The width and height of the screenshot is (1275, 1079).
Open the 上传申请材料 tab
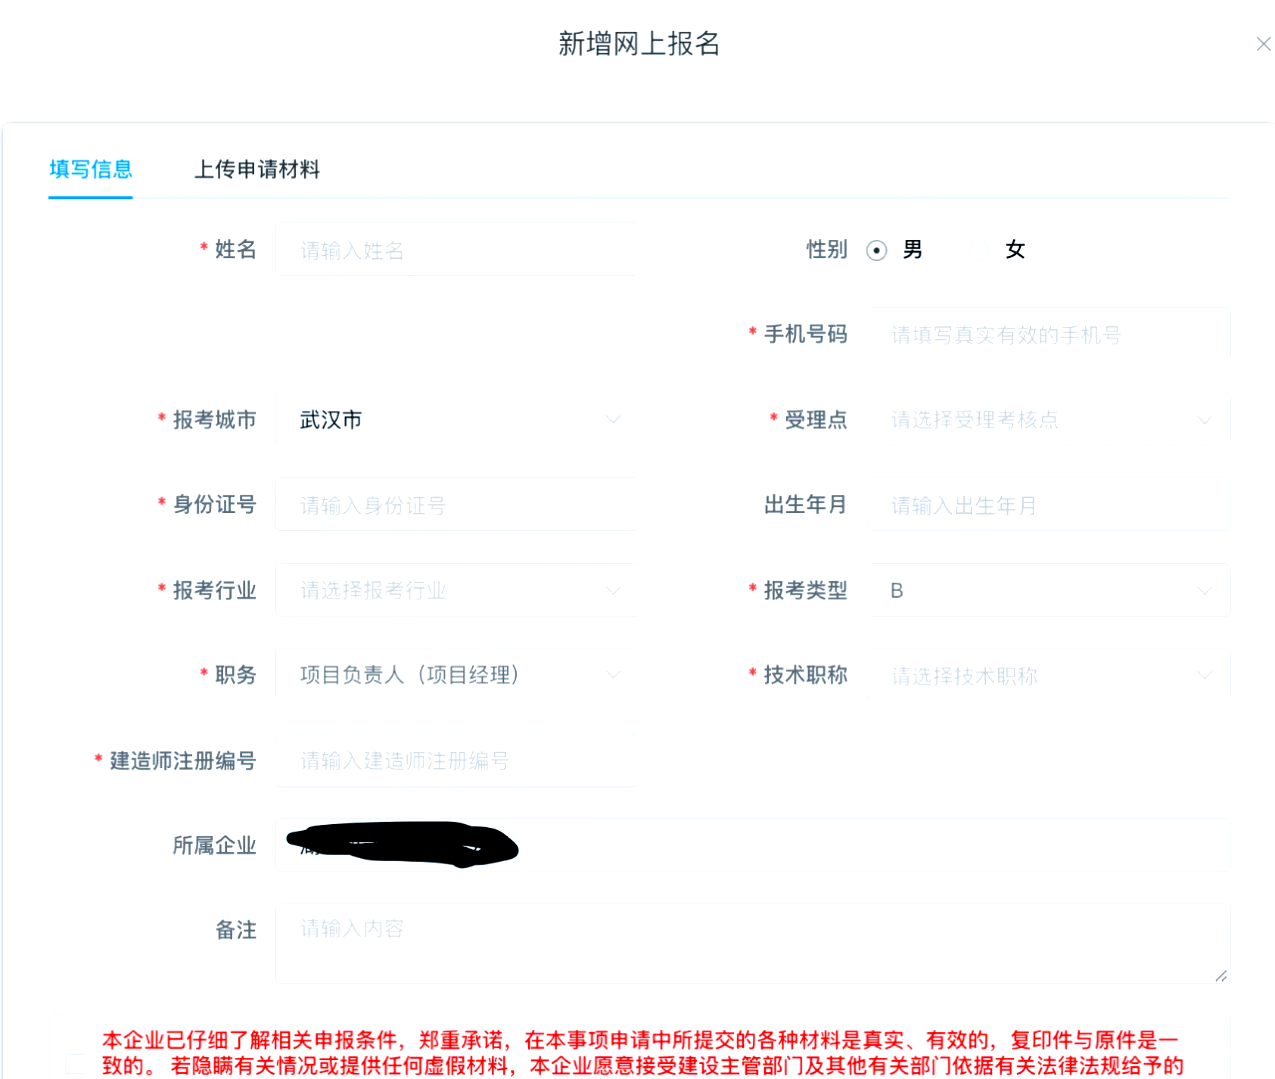point(257,169)
